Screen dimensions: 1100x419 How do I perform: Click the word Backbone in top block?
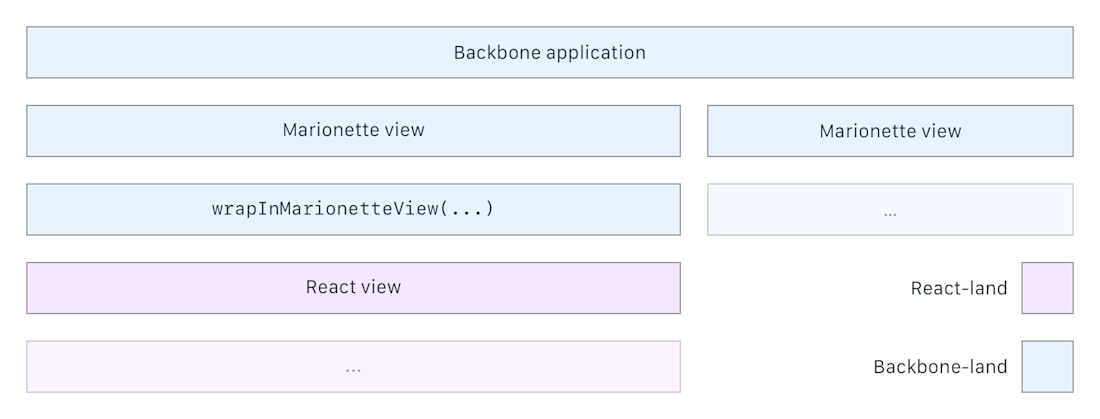pos(497,52)
